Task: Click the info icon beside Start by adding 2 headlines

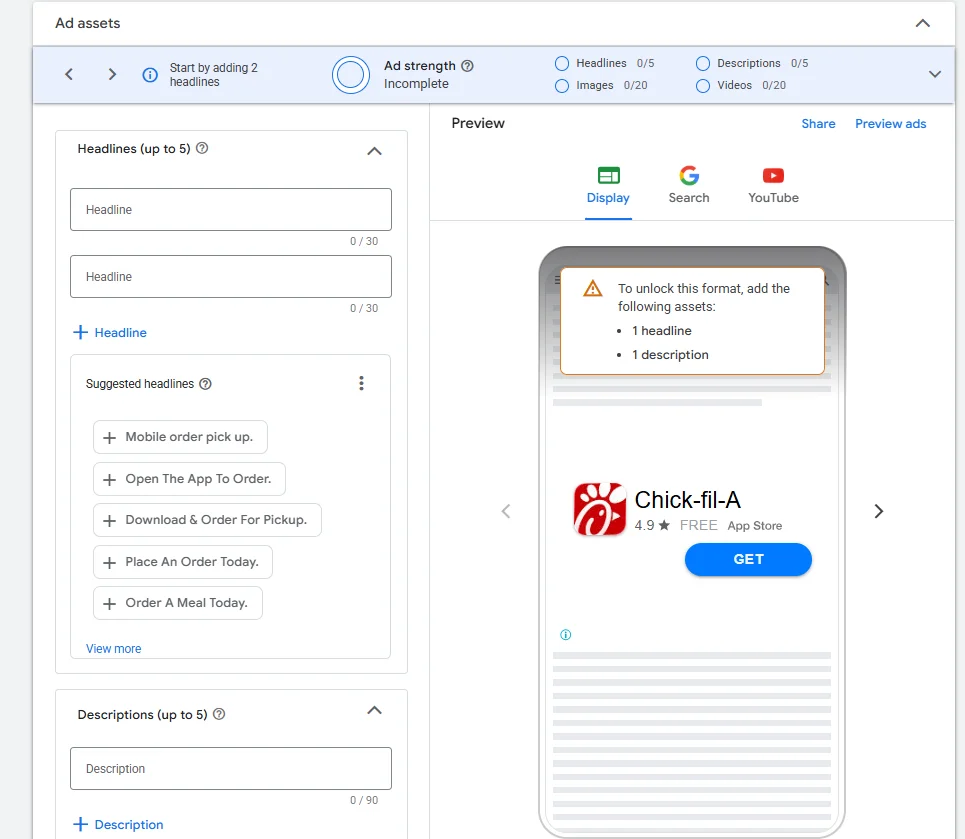Action: (x=150, y=75)
